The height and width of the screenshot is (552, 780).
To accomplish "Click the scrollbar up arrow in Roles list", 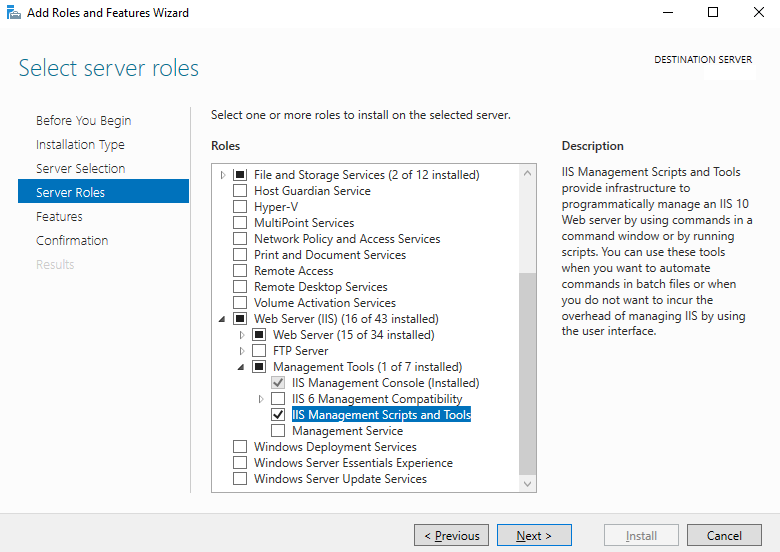I will click(x=527, y=173).
